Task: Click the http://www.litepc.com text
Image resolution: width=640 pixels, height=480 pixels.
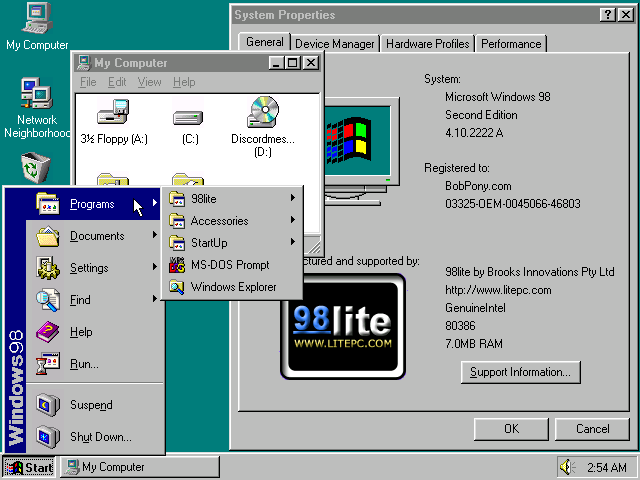Action: [498, 290]
